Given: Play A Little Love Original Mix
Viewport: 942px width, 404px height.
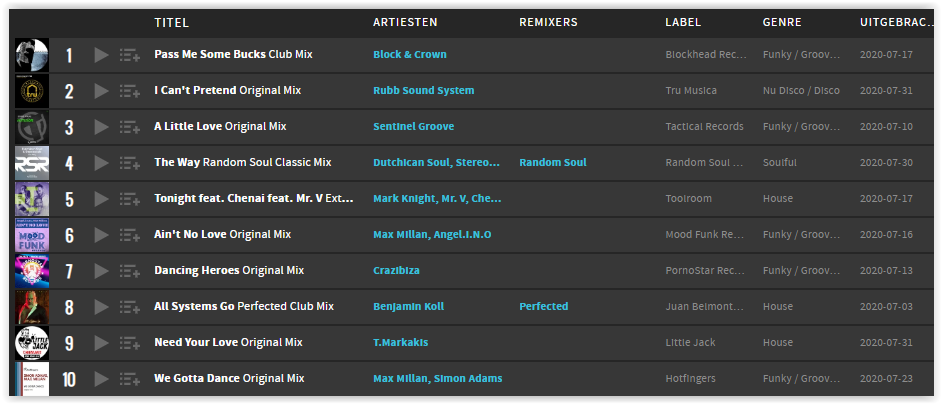Looking at the screenshot, I should click(x=102, y=127).
